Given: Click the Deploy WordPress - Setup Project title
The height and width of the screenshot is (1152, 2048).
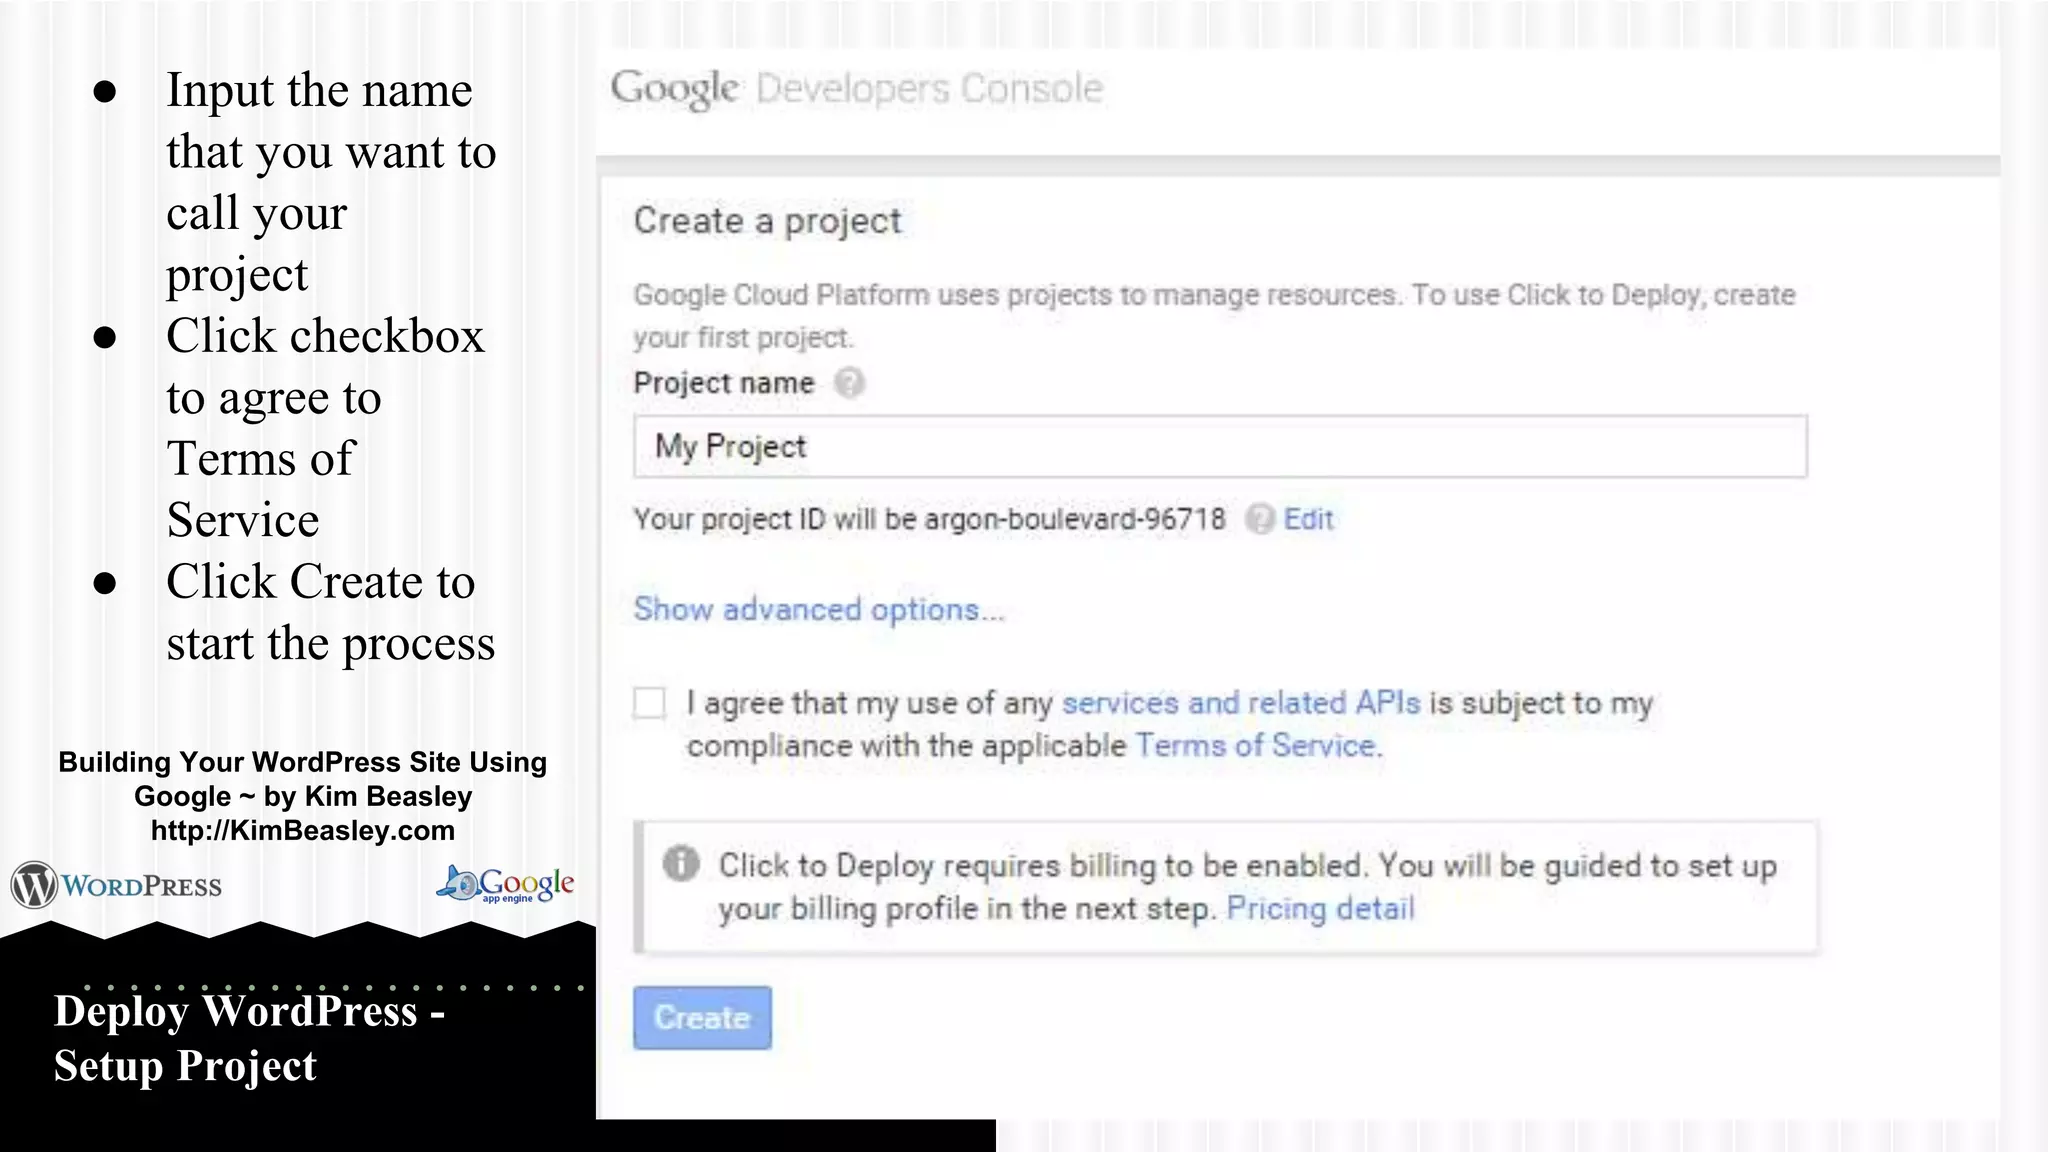Looking at the screenshot, I should [250, 1038].
